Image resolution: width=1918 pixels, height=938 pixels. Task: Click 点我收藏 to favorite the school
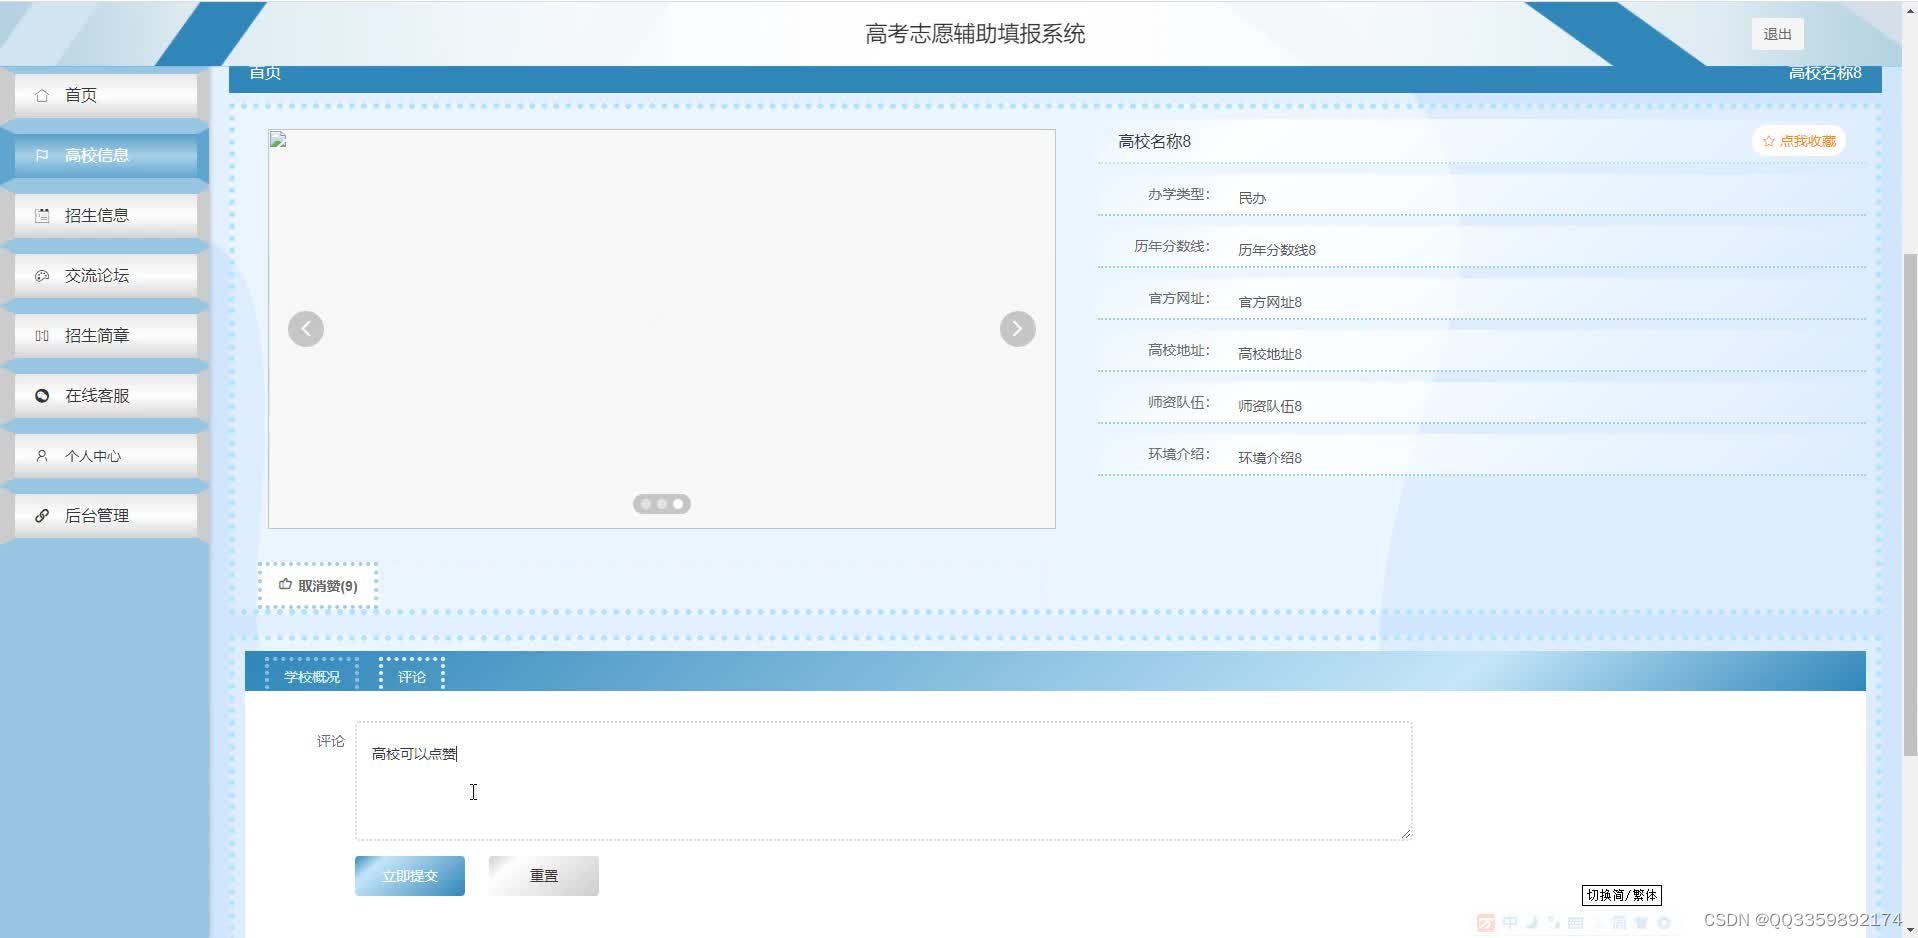coord(1799,141)
